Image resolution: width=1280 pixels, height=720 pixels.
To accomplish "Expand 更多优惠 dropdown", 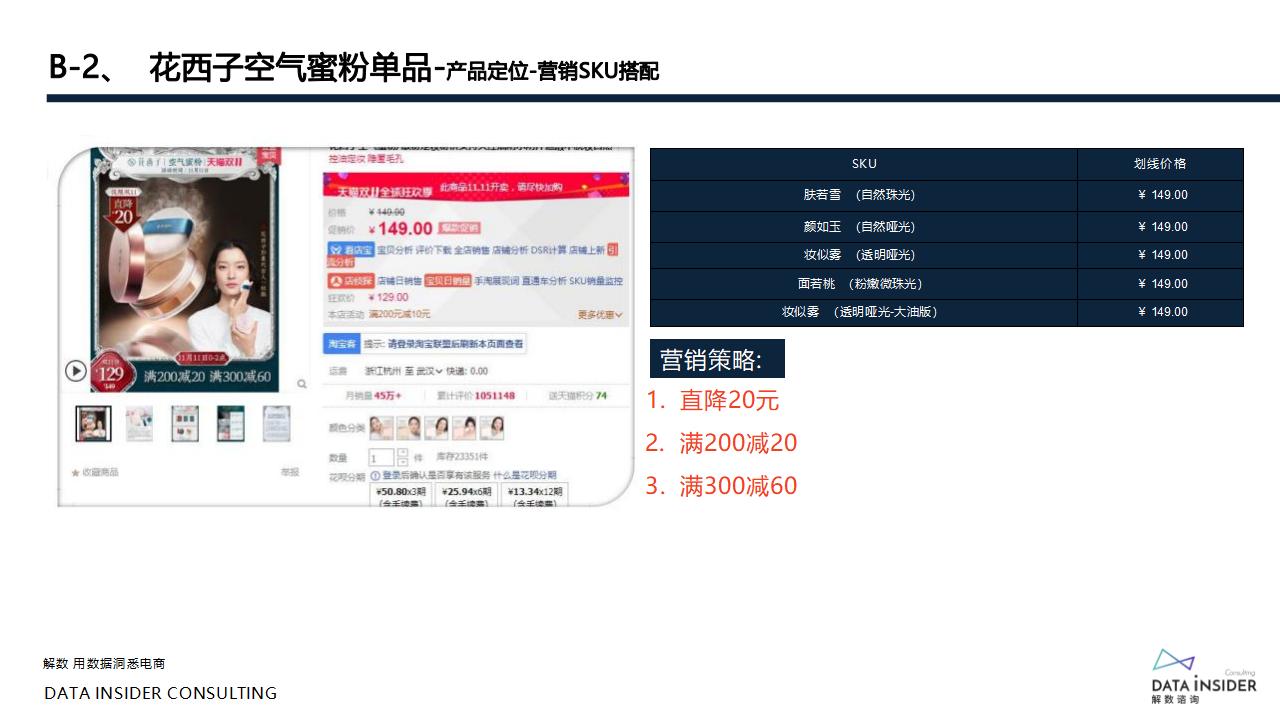I will (x=600, y=315).
